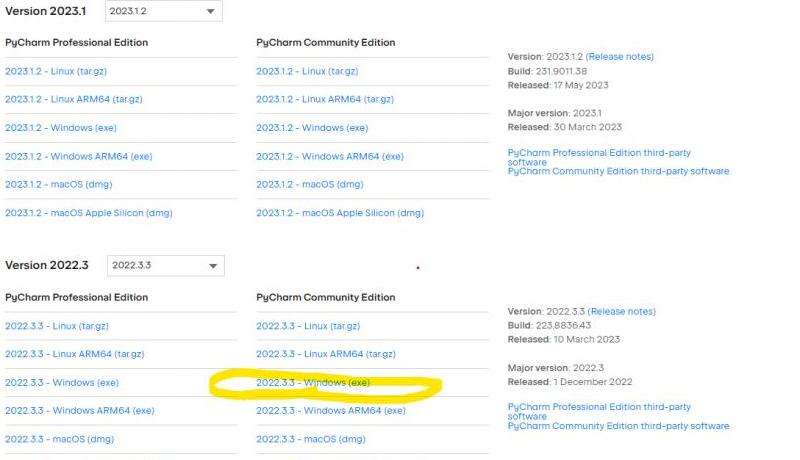
Task: Click the 'Major version: 2022.3' text
Action: [x=556, y=368]
